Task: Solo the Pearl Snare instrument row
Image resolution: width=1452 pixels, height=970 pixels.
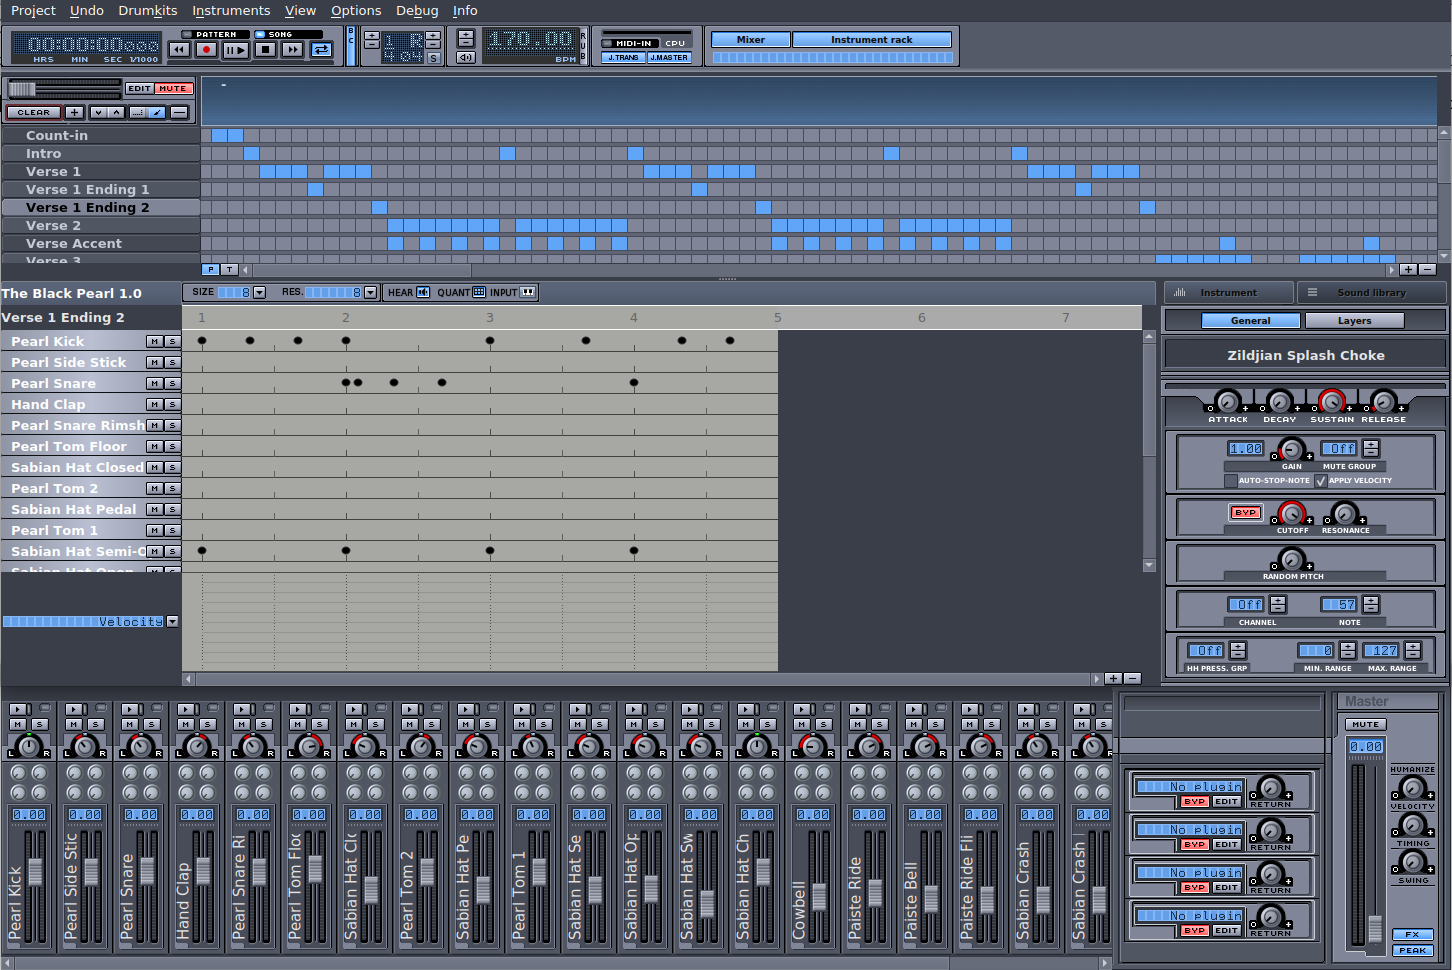Action: [x=172, y=383]
